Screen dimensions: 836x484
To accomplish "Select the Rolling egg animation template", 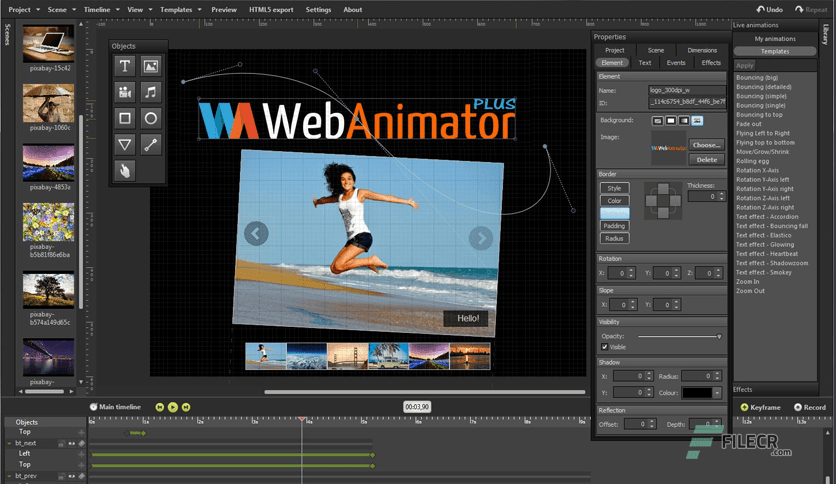I will coord(752,161).
